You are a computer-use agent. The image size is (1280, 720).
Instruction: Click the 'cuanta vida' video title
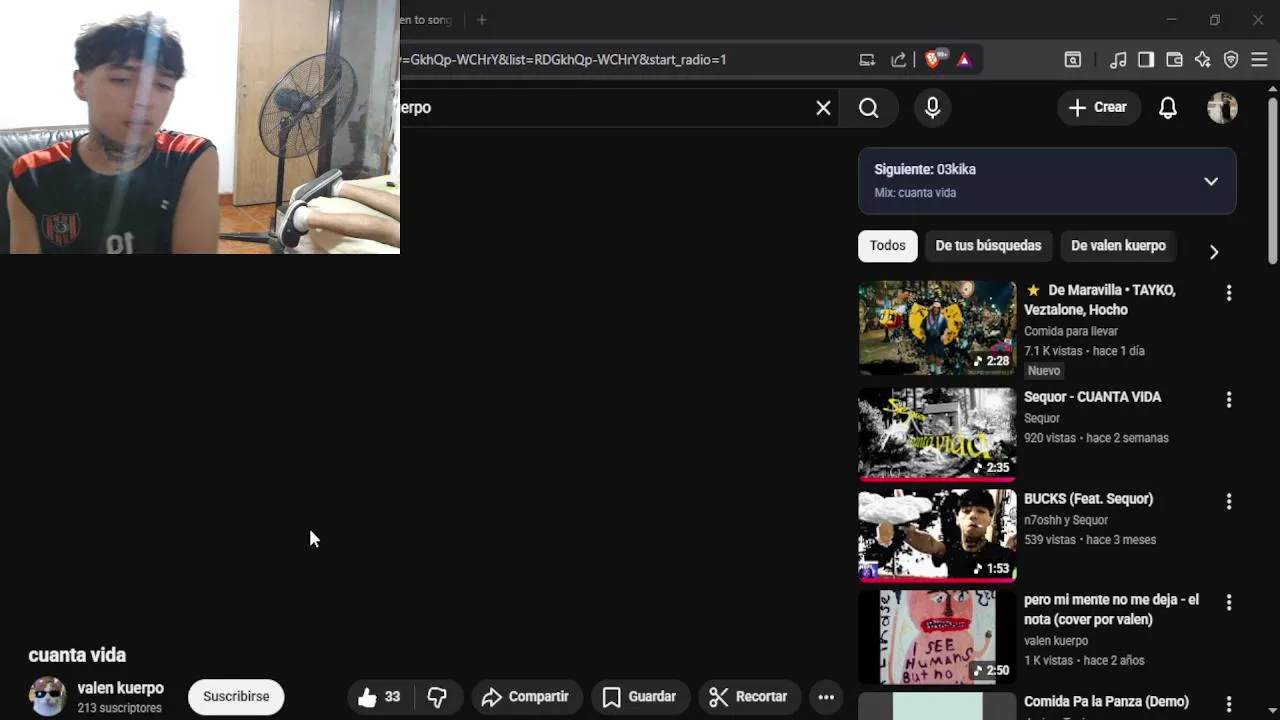[x=77, y=655]
